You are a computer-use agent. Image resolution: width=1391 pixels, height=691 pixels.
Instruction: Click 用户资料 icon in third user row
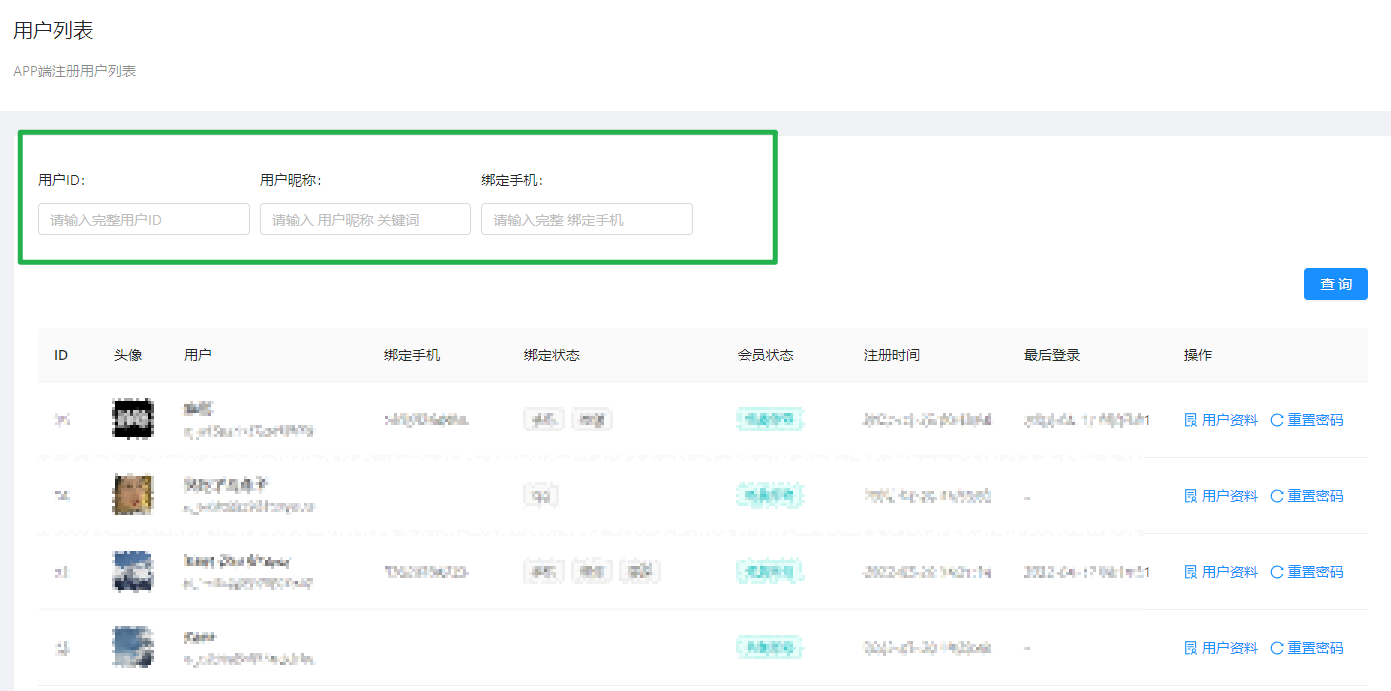tap(1190, 572)
